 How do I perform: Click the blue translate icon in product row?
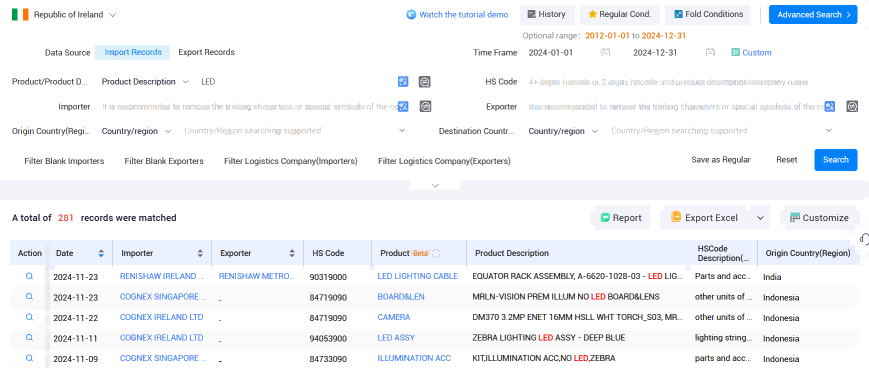(403, 81)
